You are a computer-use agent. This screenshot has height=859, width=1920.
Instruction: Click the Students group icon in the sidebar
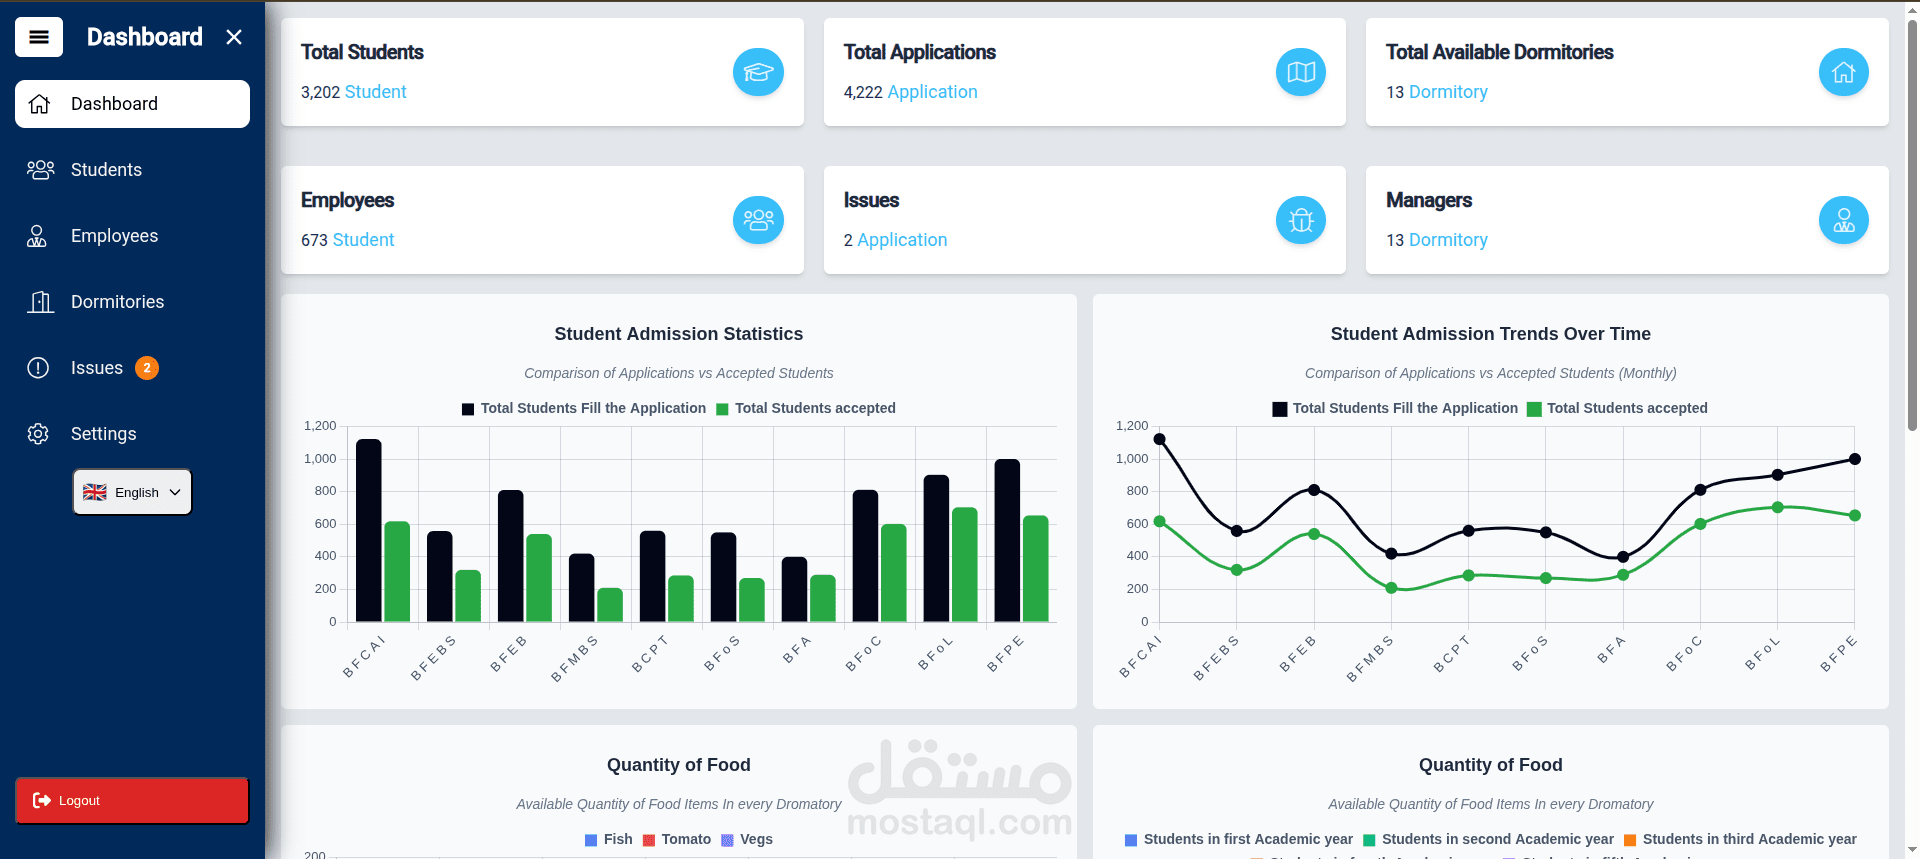click(40, 170)
